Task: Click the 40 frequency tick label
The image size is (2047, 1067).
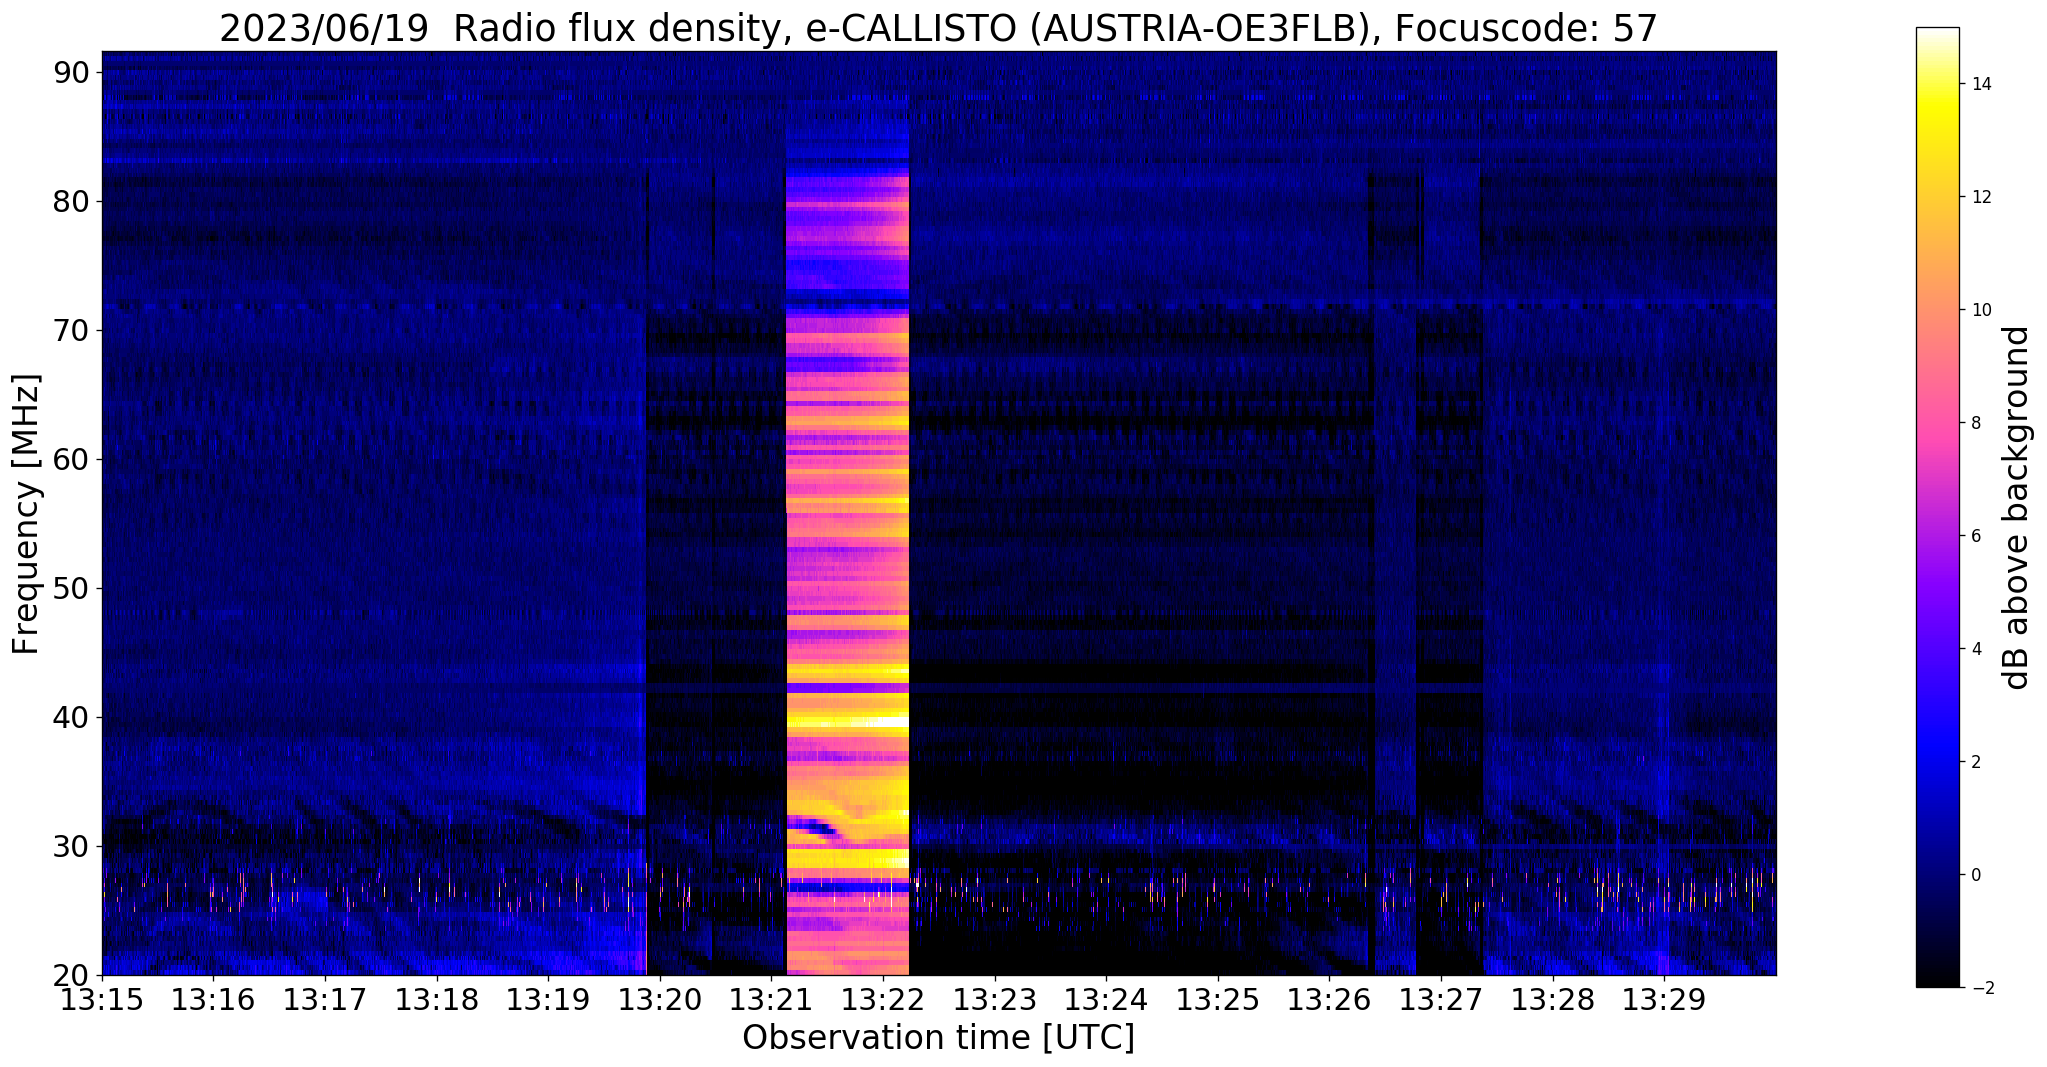Action: click(x=72, y=717)
